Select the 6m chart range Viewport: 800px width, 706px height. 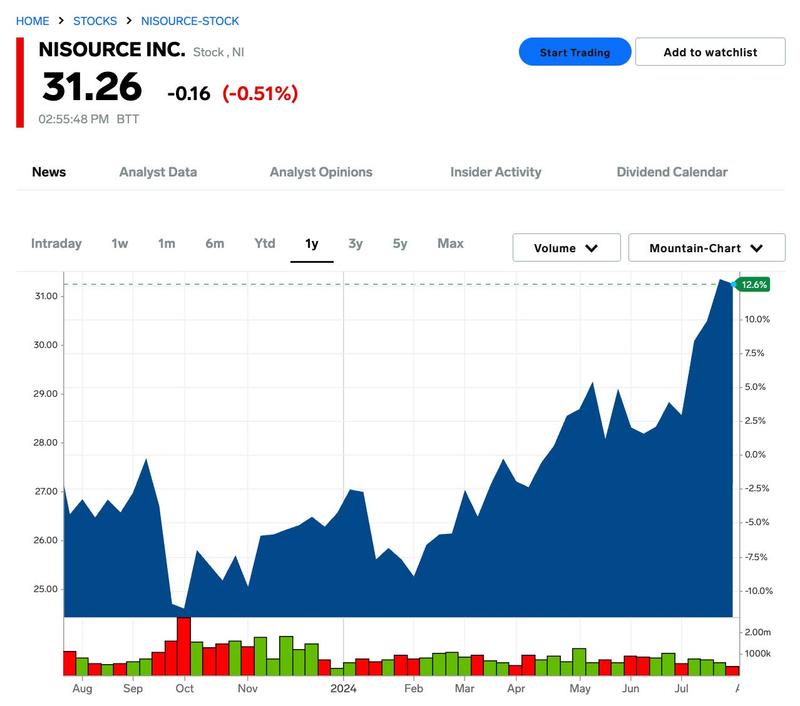pyautogui.click(x=215, y=243)
